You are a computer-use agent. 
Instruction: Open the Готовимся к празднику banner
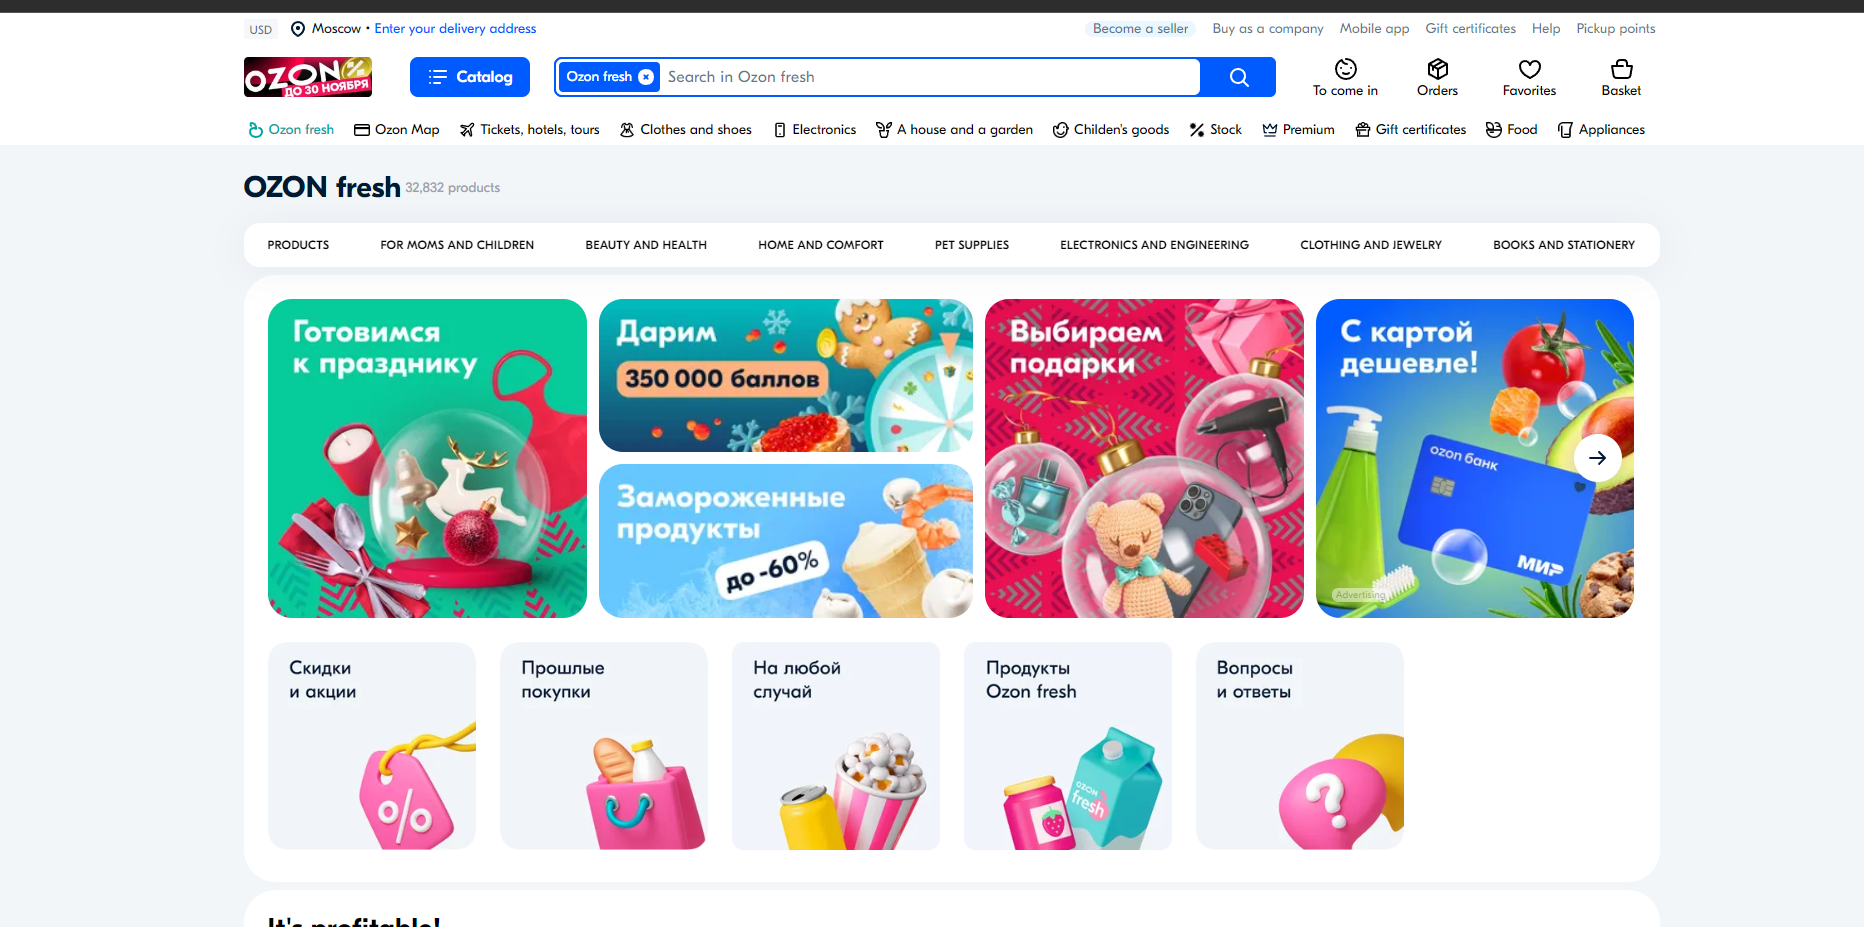(427, 458)
